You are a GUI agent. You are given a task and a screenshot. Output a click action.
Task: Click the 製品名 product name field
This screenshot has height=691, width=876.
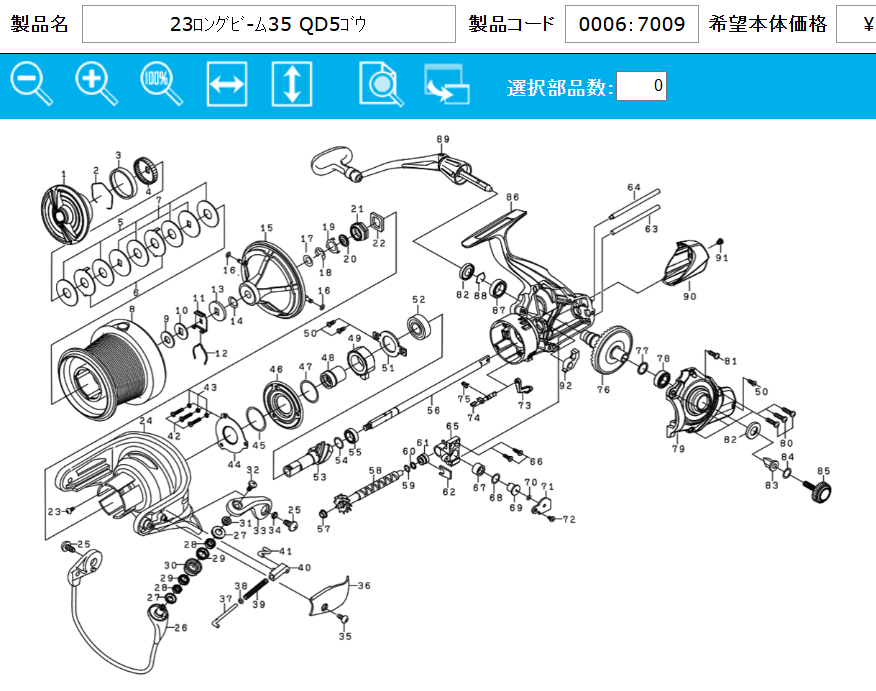coord(269,24)
